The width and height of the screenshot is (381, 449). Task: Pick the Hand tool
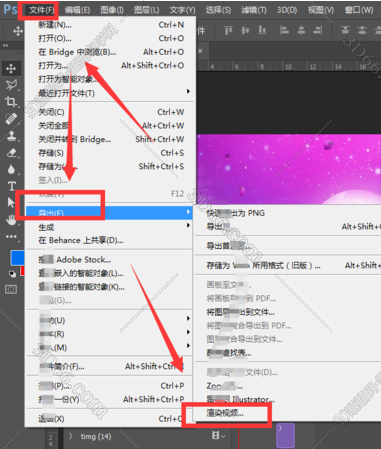(11, 220)
